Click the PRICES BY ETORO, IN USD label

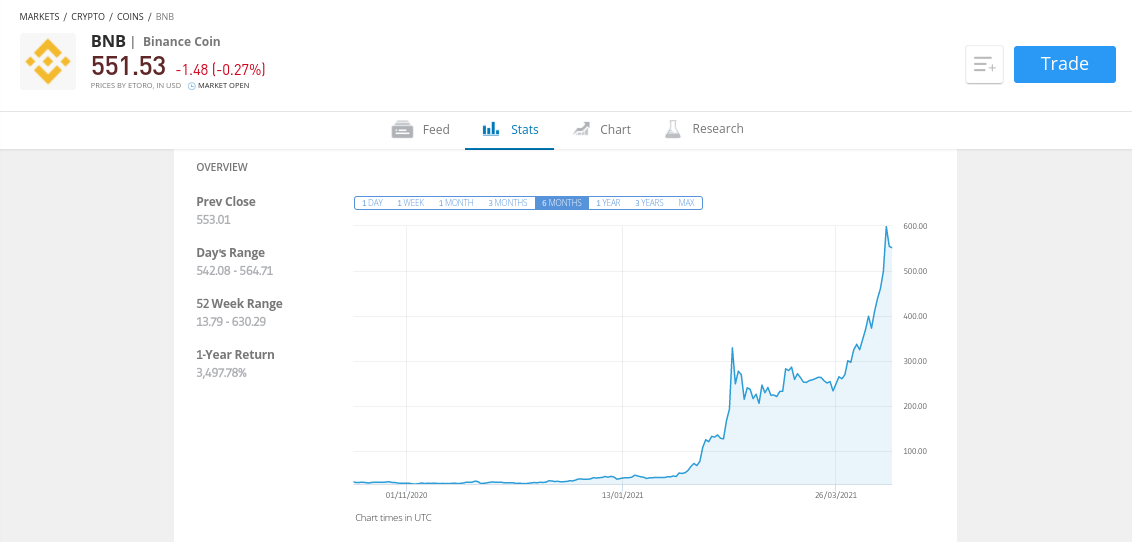point(136,86)
